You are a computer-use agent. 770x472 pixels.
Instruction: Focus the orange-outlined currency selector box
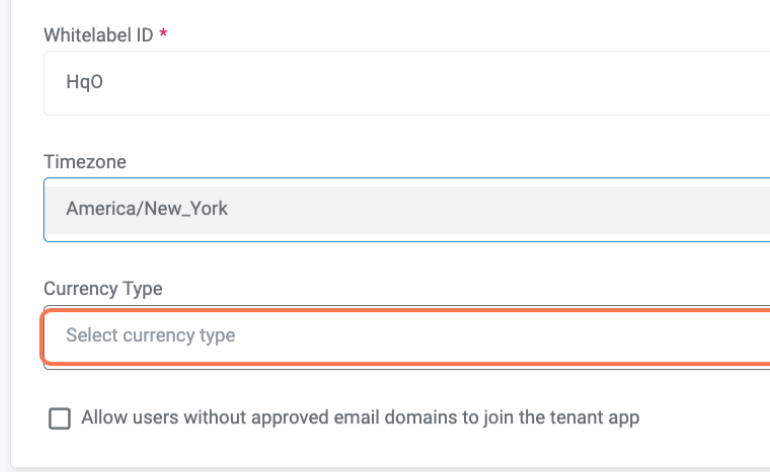click(500, 336)
